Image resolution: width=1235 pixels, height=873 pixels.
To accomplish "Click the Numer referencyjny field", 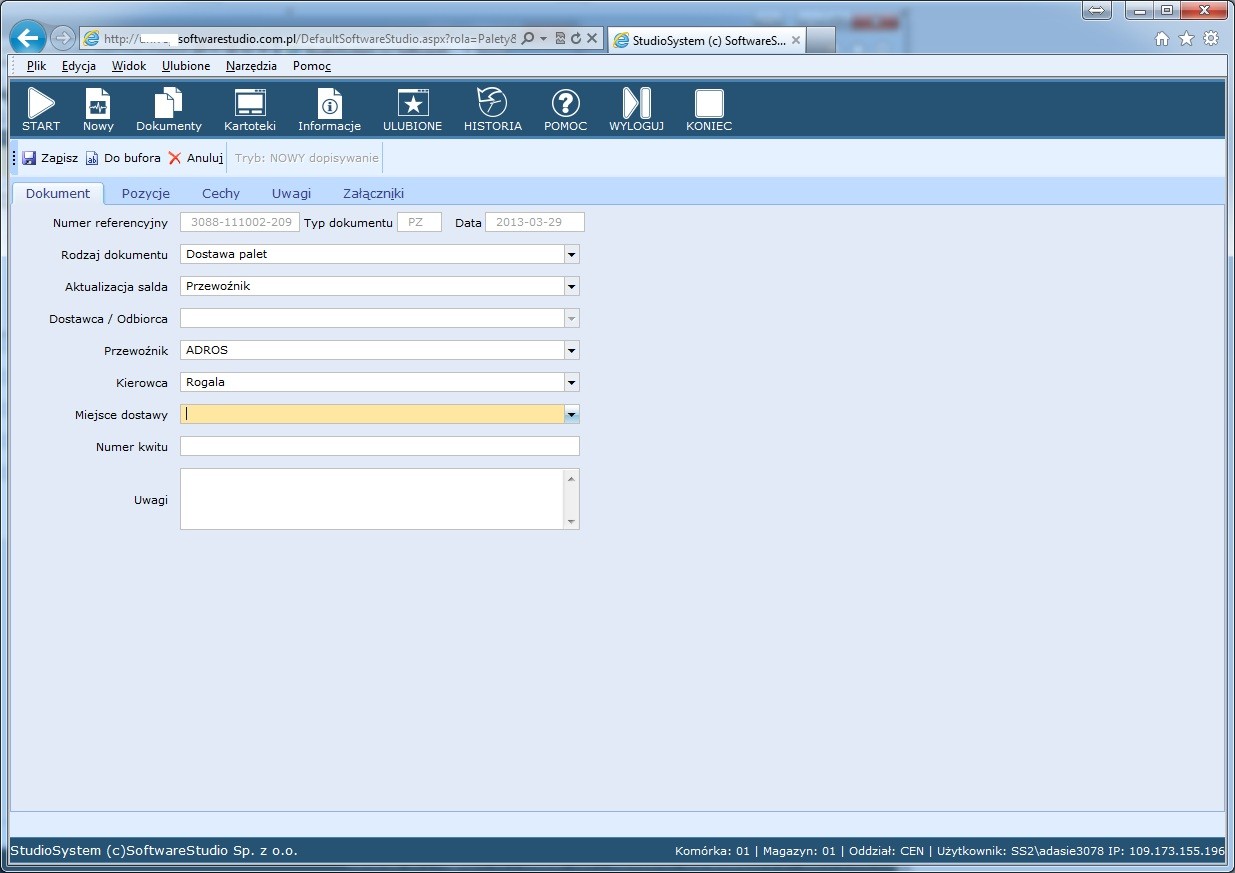I will [x=240, y=222].
